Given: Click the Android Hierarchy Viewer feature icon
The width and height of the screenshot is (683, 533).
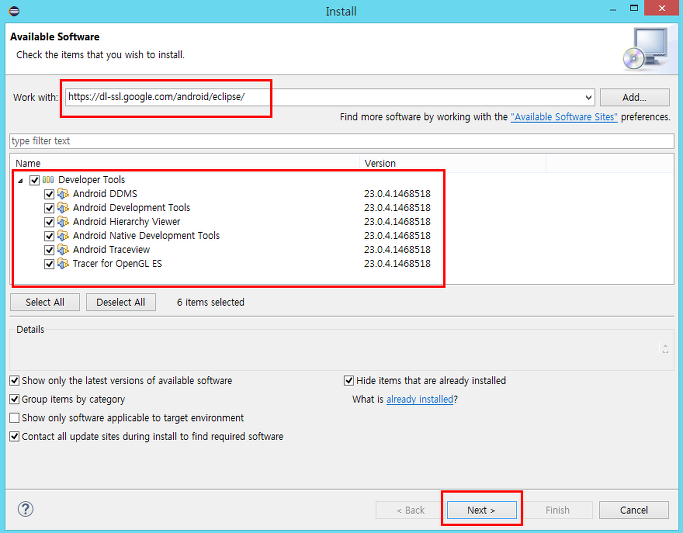Looking at the screenshot, I should pyautogui.click(x=63, y=221).
